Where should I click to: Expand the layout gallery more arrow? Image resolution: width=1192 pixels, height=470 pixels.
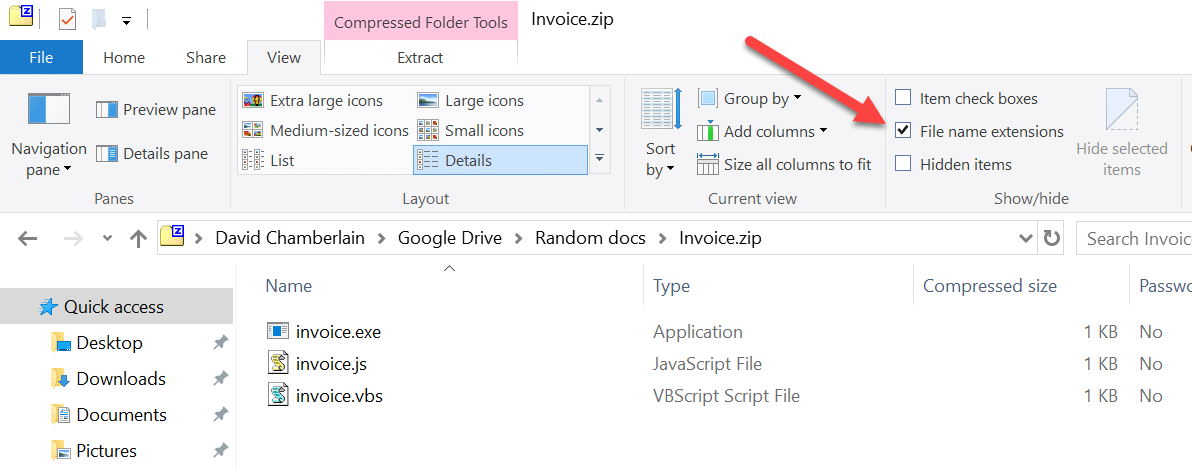tap(599, 158)
